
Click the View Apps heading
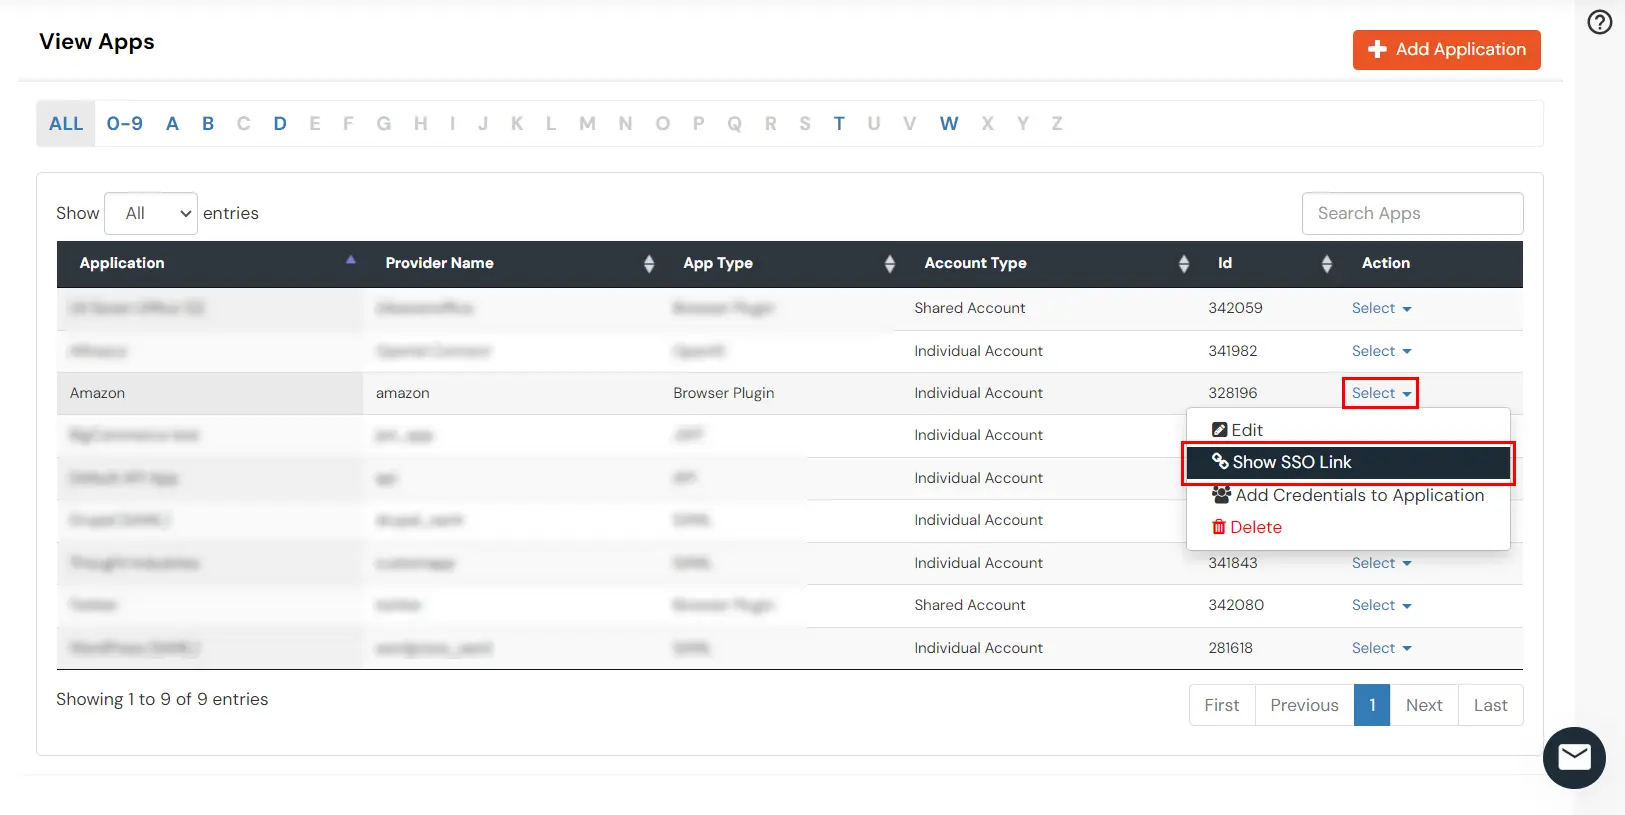[97, 42]
